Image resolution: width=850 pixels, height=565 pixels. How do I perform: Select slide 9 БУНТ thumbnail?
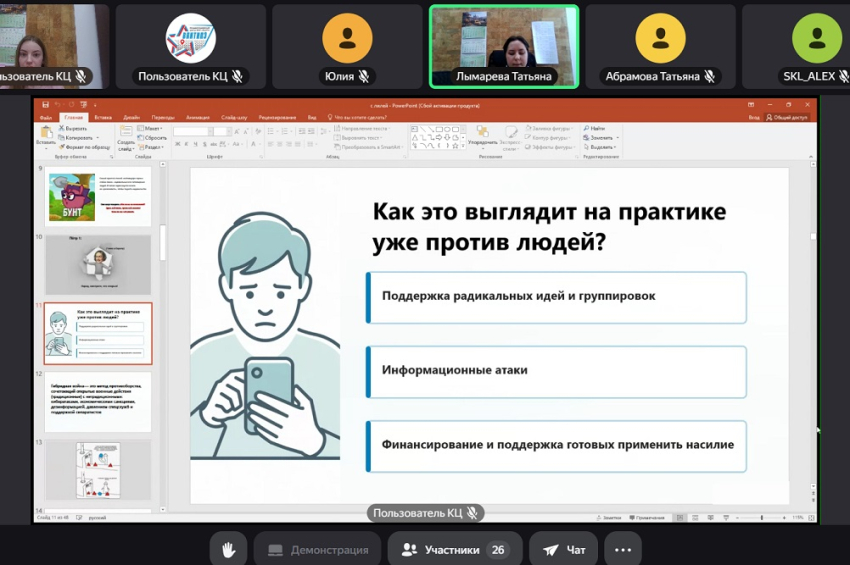pyautogui.click(x=98, y=196)
